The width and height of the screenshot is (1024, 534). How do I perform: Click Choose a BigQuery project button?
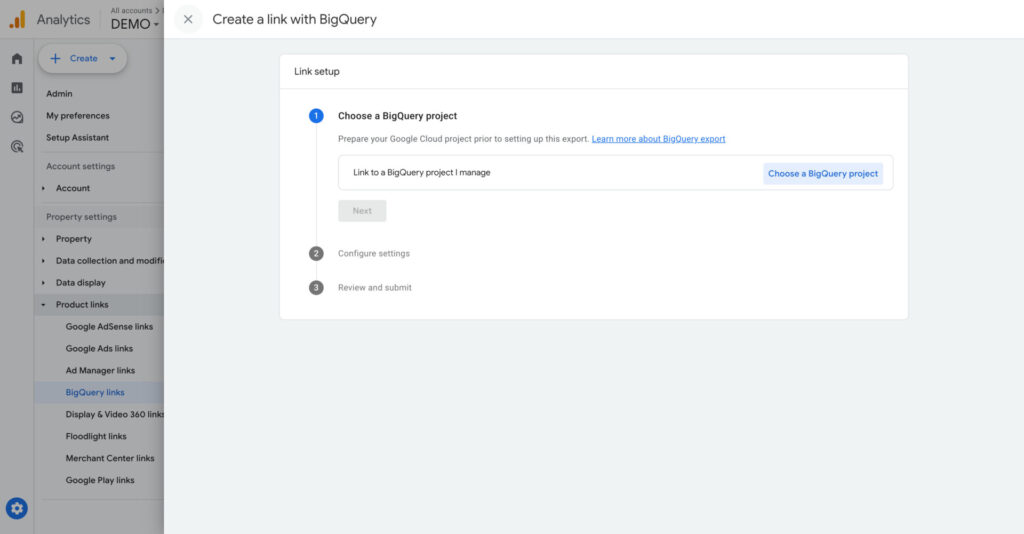[x=823, y=173]
